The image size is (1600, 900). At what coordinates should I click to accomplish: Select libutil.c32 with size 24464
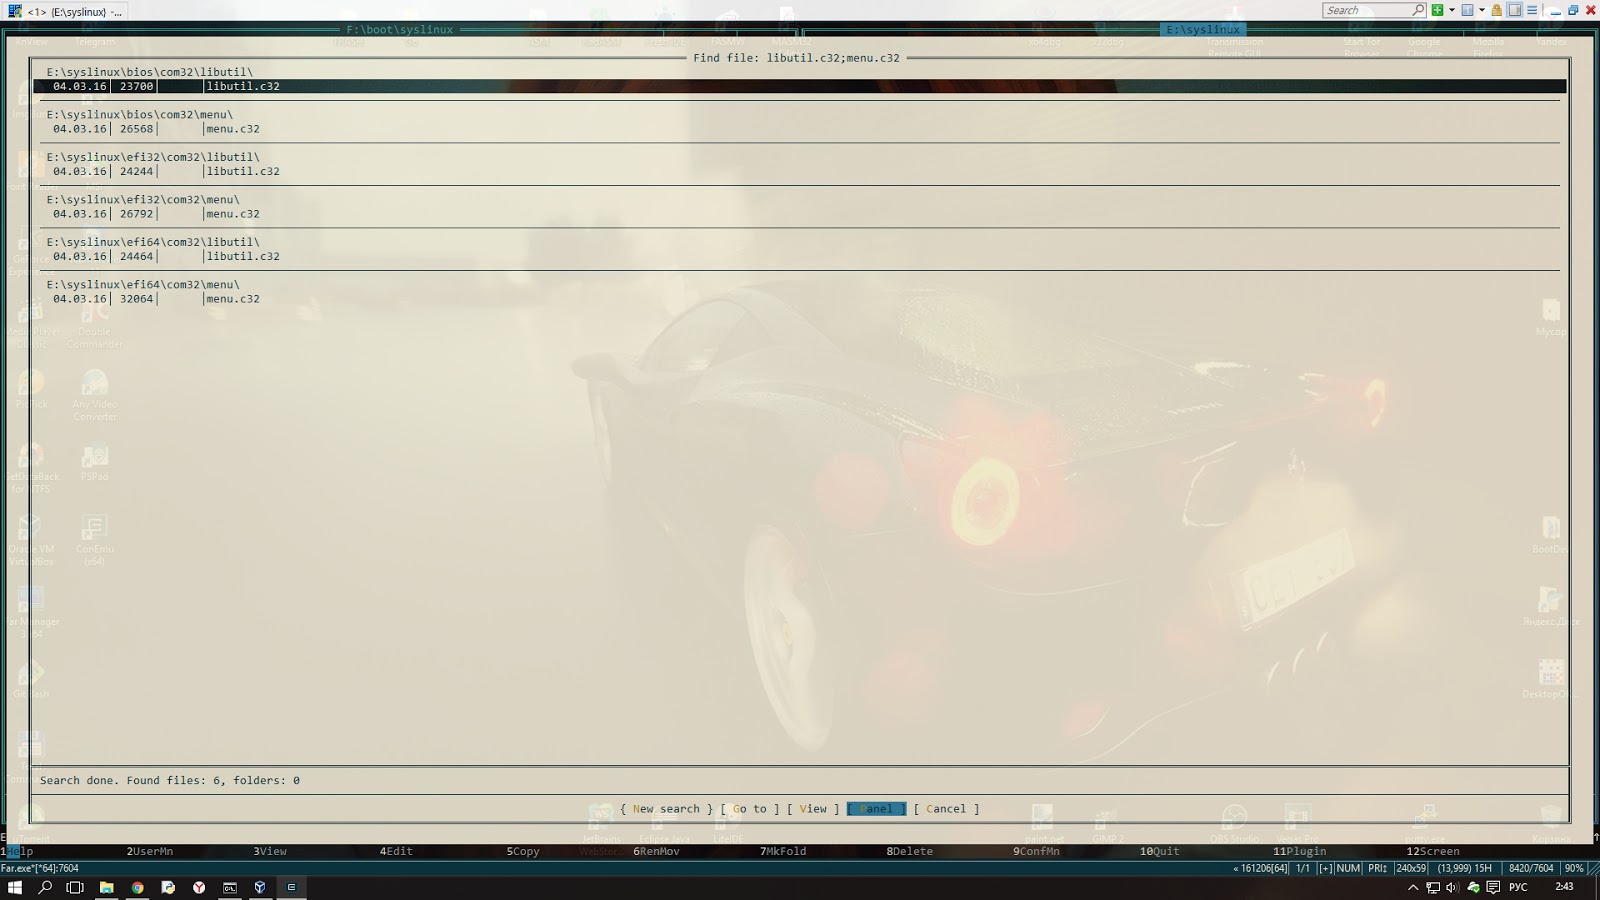pyautogui.click(x=799, y=256)
